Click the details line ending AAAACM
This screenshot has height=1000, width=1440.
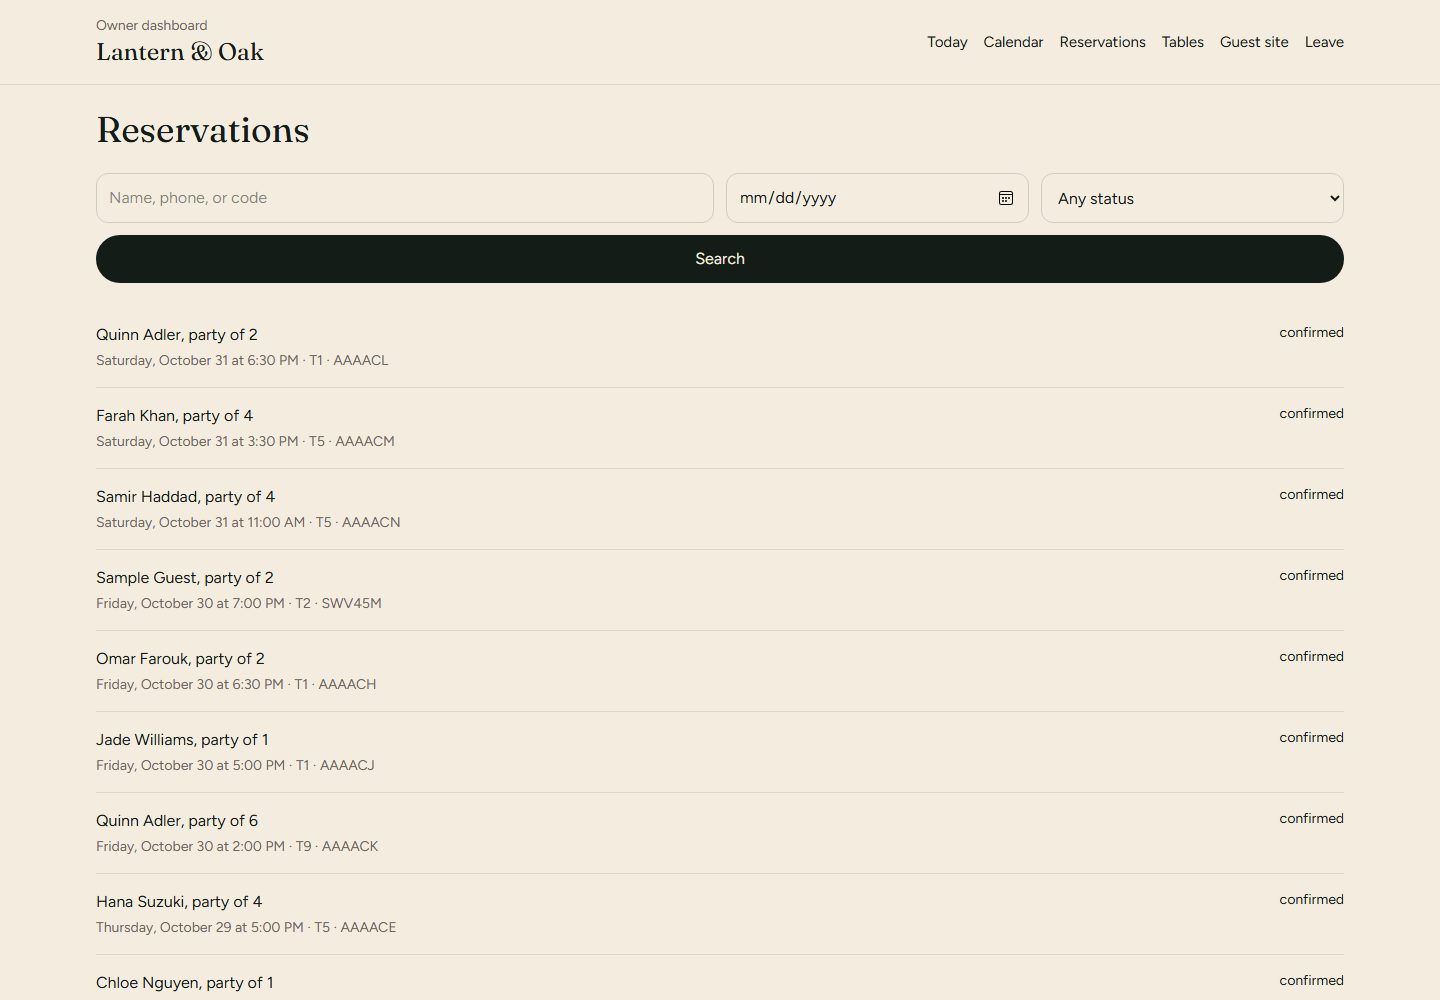pos(245,441)
